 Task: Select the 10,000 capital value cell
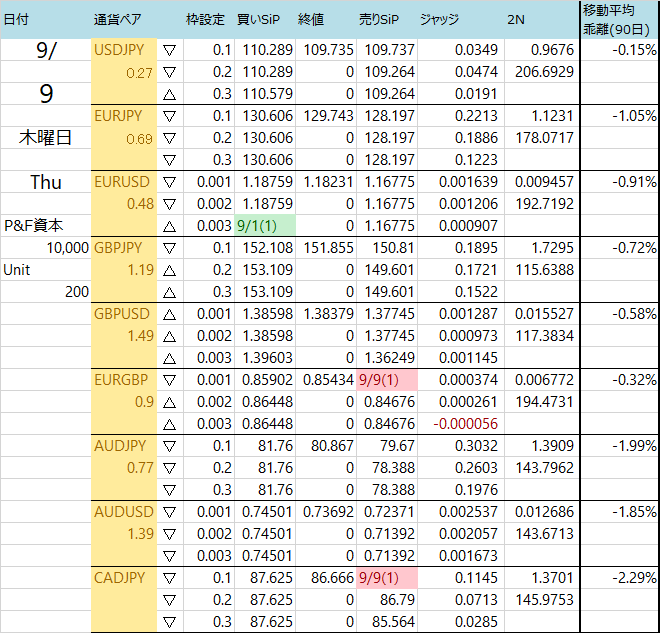pyautogui.click(x=67, y=248)
